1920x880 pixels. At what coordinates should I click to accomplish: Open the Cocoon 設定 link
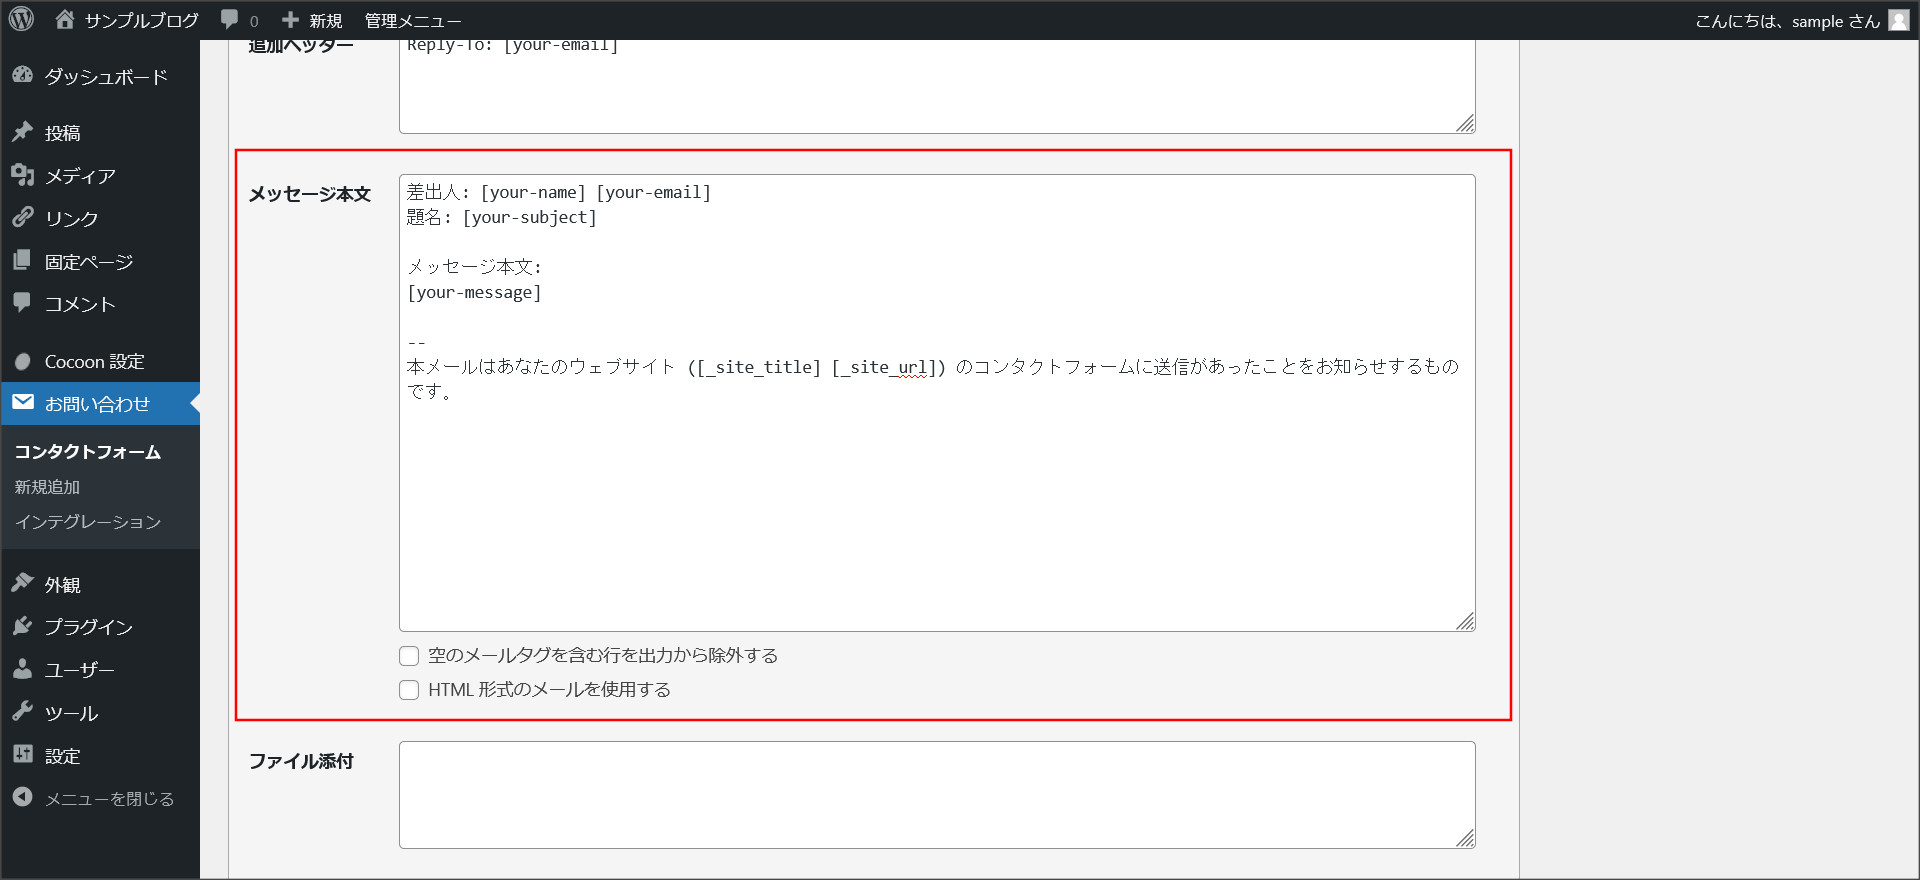94,361
